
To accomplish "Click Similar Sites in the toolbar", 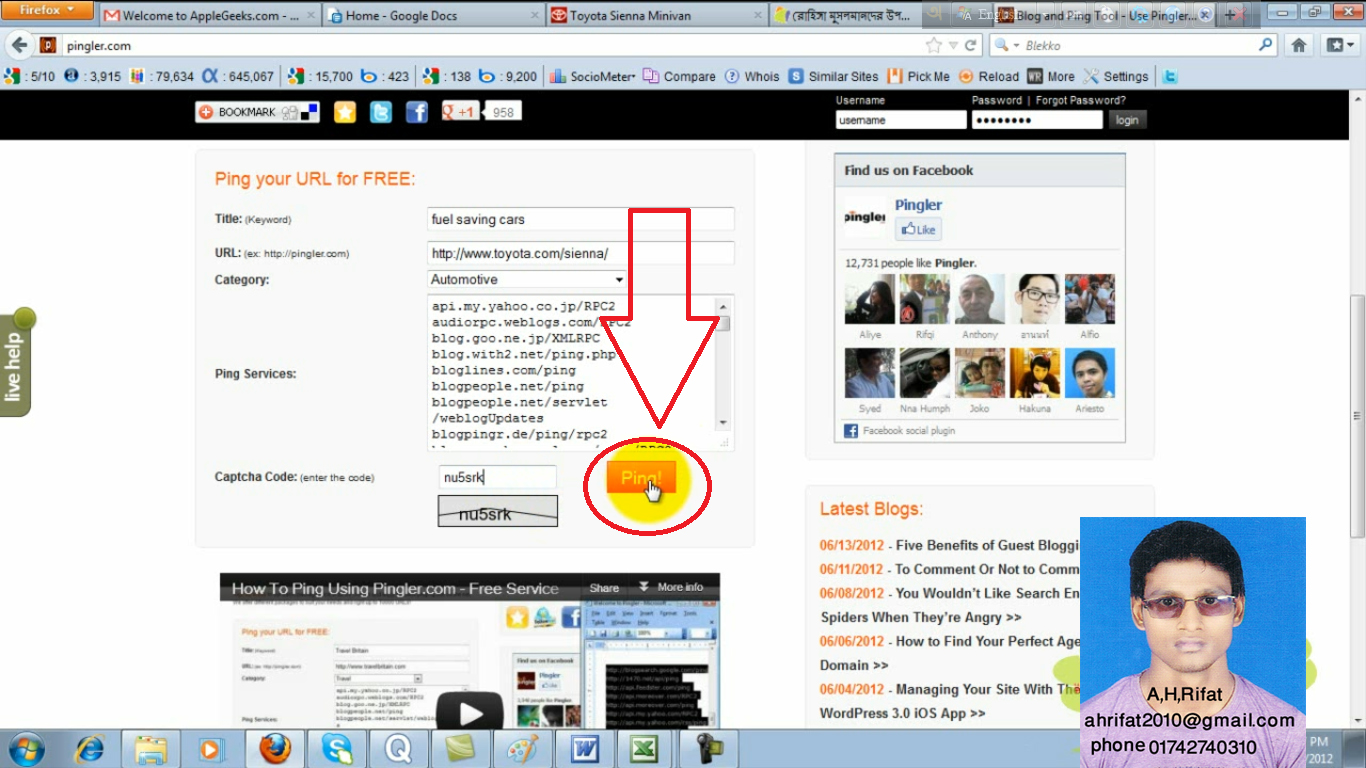I will [833, 76].
